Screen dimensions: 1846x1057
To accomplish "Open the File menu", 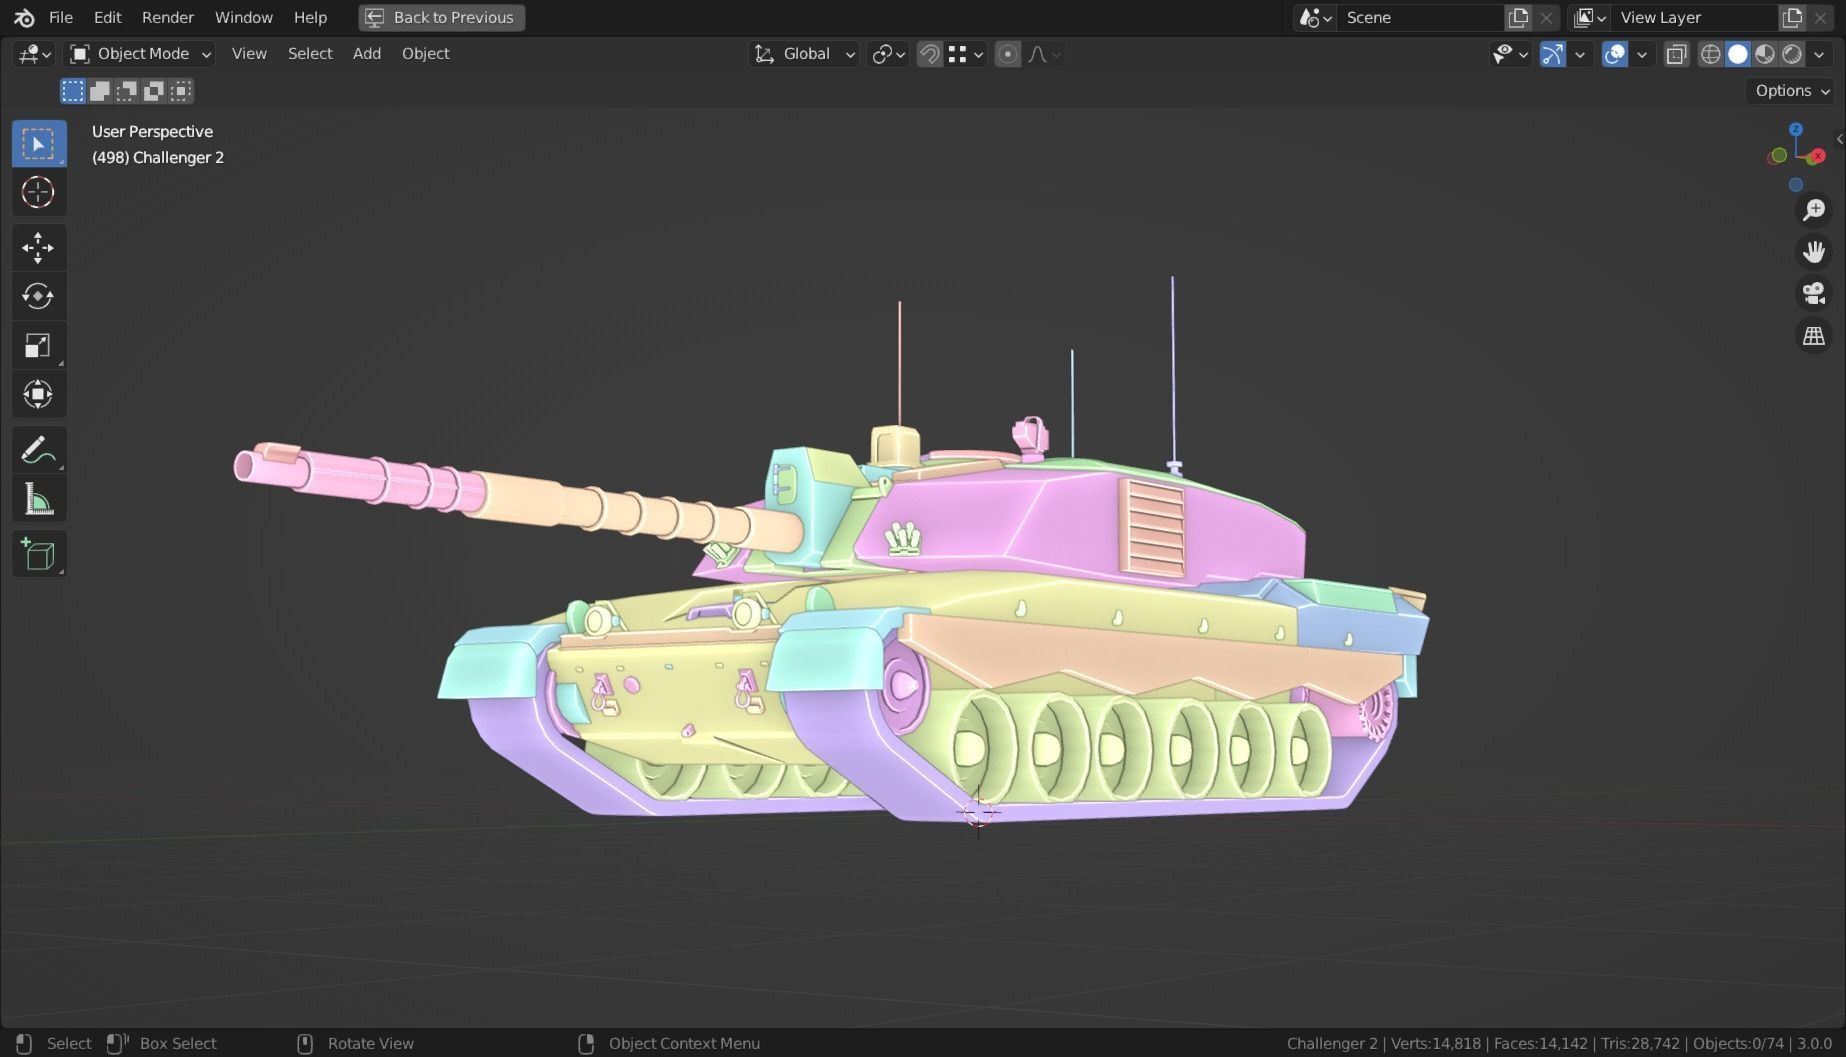I will click(x=61, y=17).
